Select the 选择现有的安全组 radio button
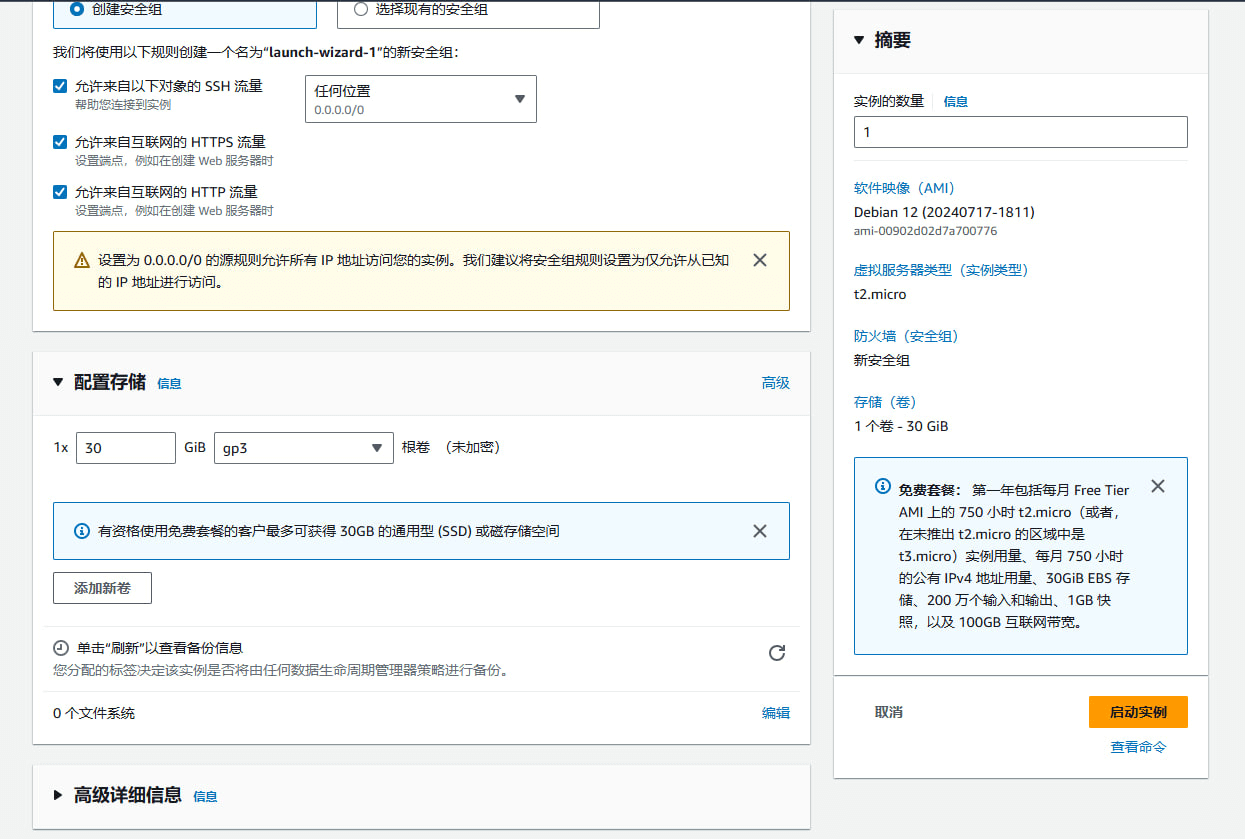This screenshot has width=1245, height=839. (360, 9)
